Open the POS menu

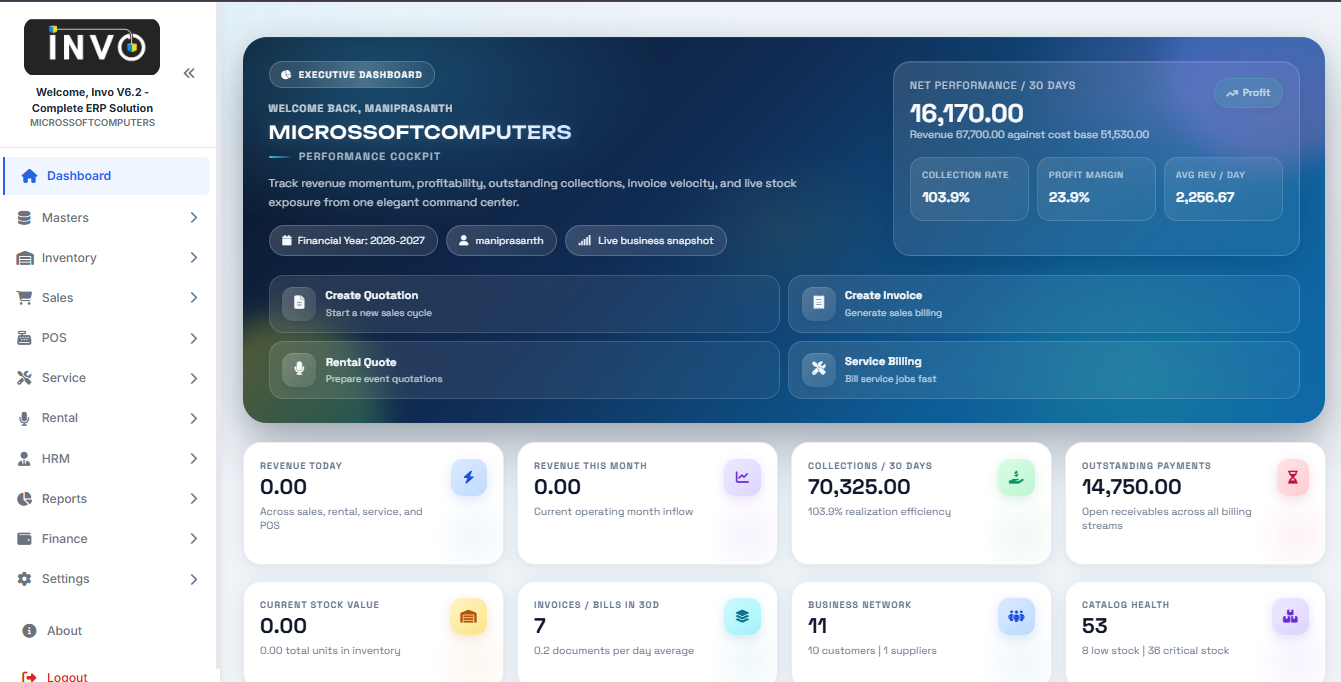pyautogui.click(x=106, y=338)
